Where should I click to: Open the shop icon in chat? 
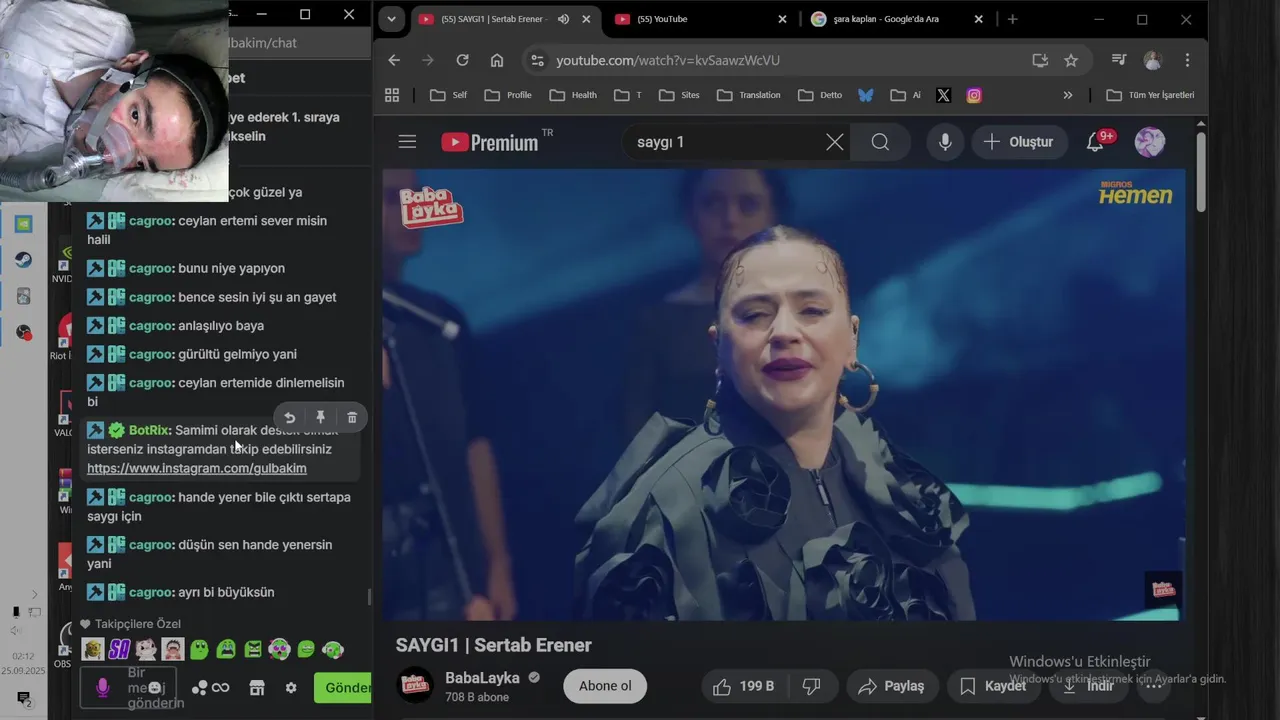point(257,688)
